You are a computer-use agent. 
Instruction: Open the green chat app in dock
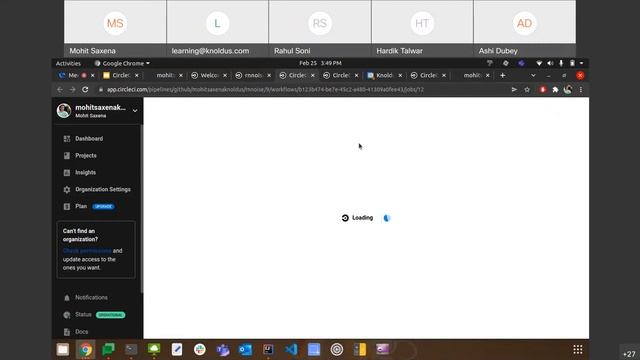pyautogui.click(x=109, y=349)
